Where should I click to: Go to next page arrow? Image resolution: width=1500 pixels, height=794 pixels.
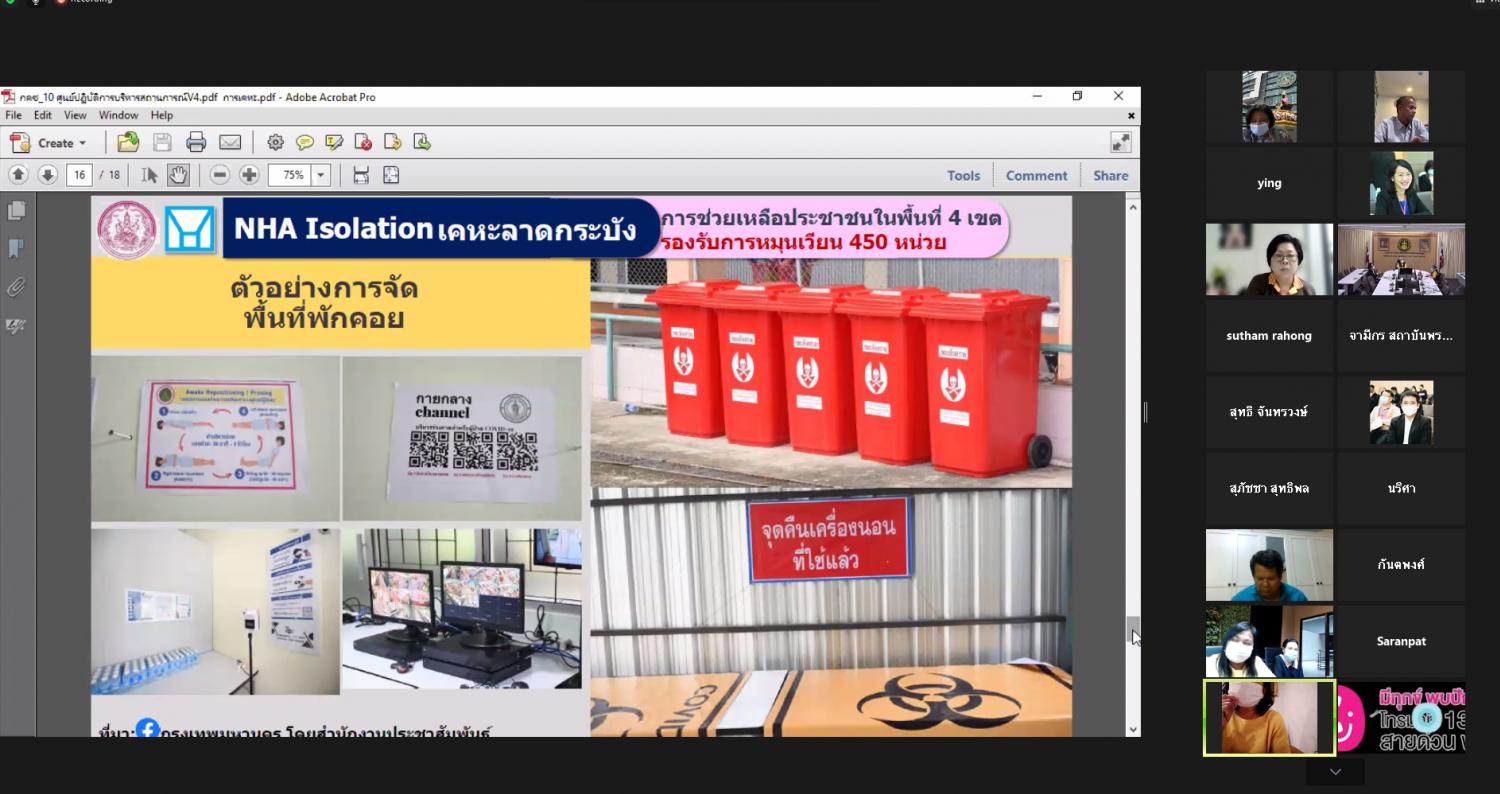point(47,175)
